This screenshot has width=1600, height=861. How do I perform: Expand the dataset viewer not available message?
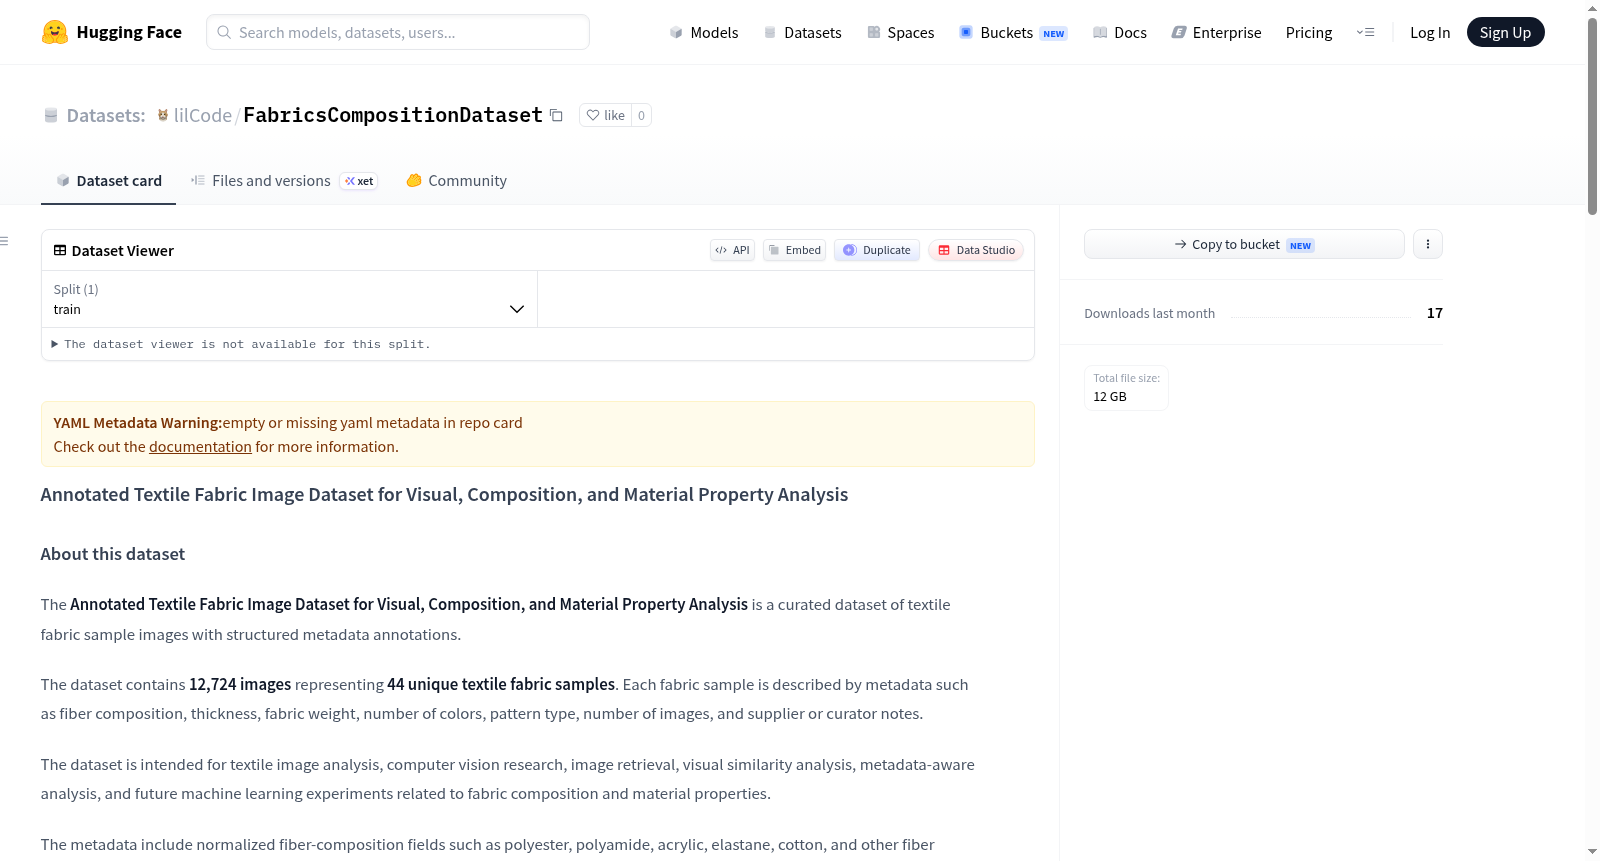click(241, 344)
